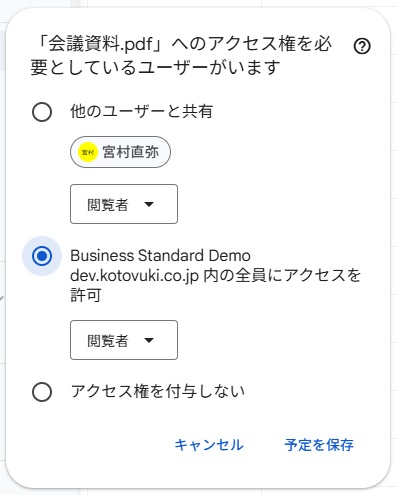Screen dimensions: 397x495
Task: Open the help question mark icon
Action: [362, 46]
